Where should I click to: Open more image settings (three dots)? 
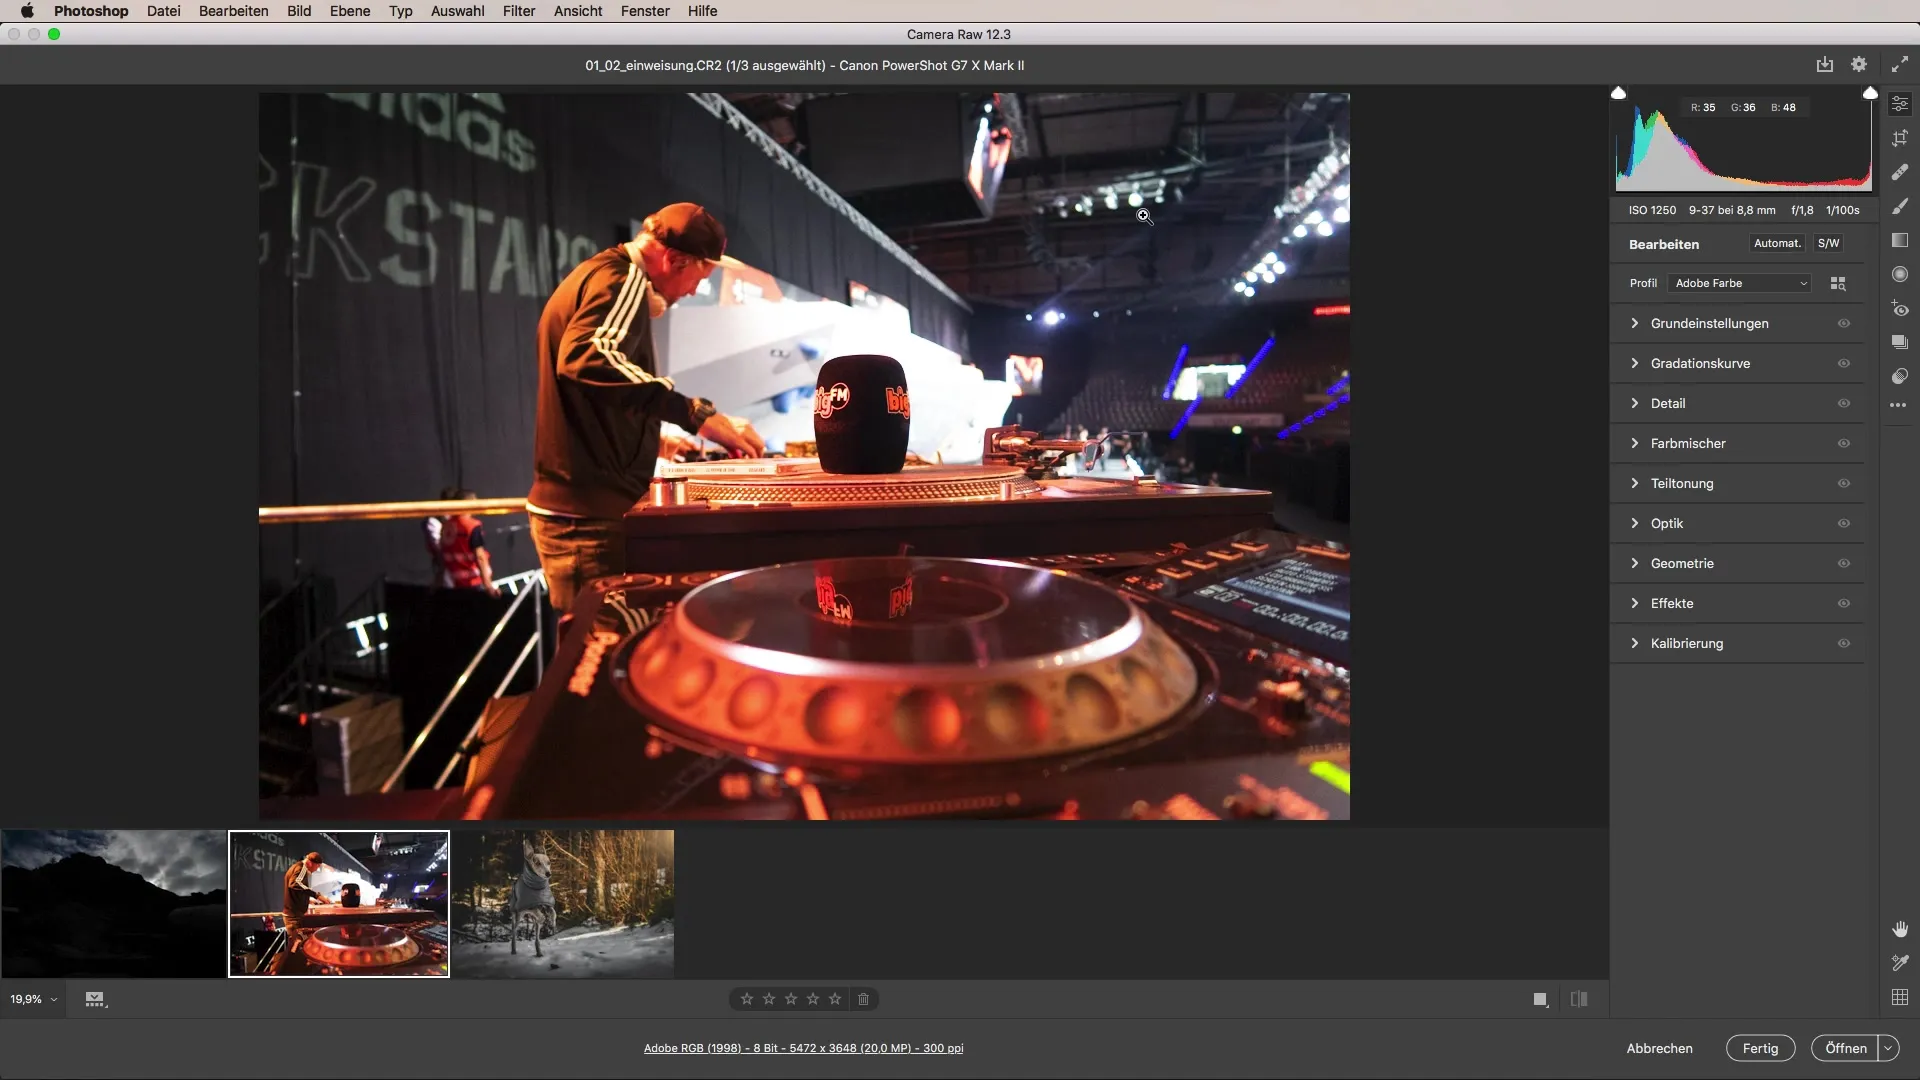click(1898, 405)
